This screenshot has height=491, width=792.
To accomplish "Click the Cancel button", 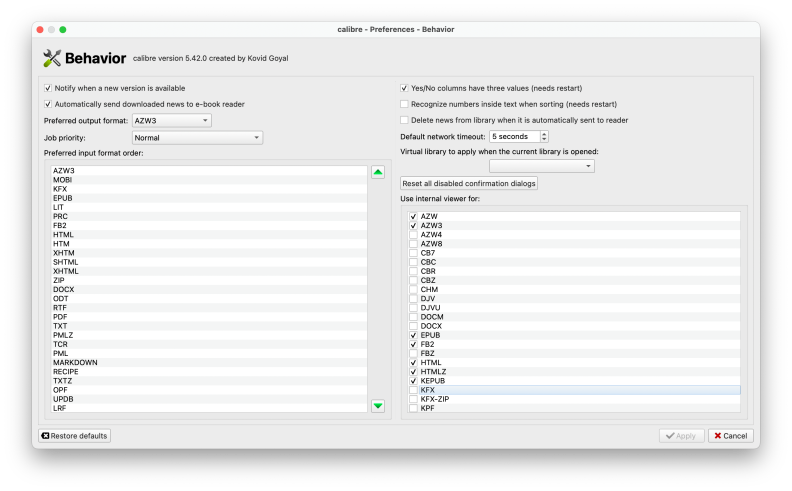I will (x=731, y=435).
